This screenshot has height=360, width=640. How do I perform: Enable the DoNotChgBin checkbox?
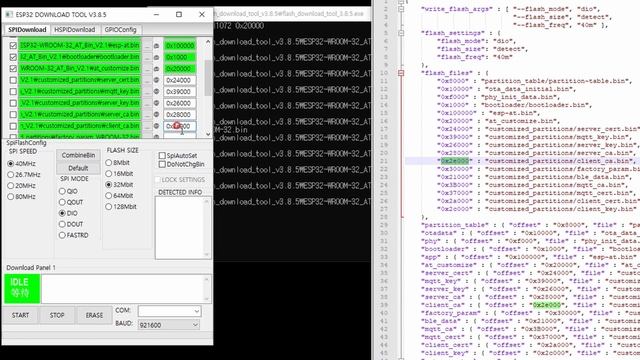pyautogui.click(x=162, y=164)
